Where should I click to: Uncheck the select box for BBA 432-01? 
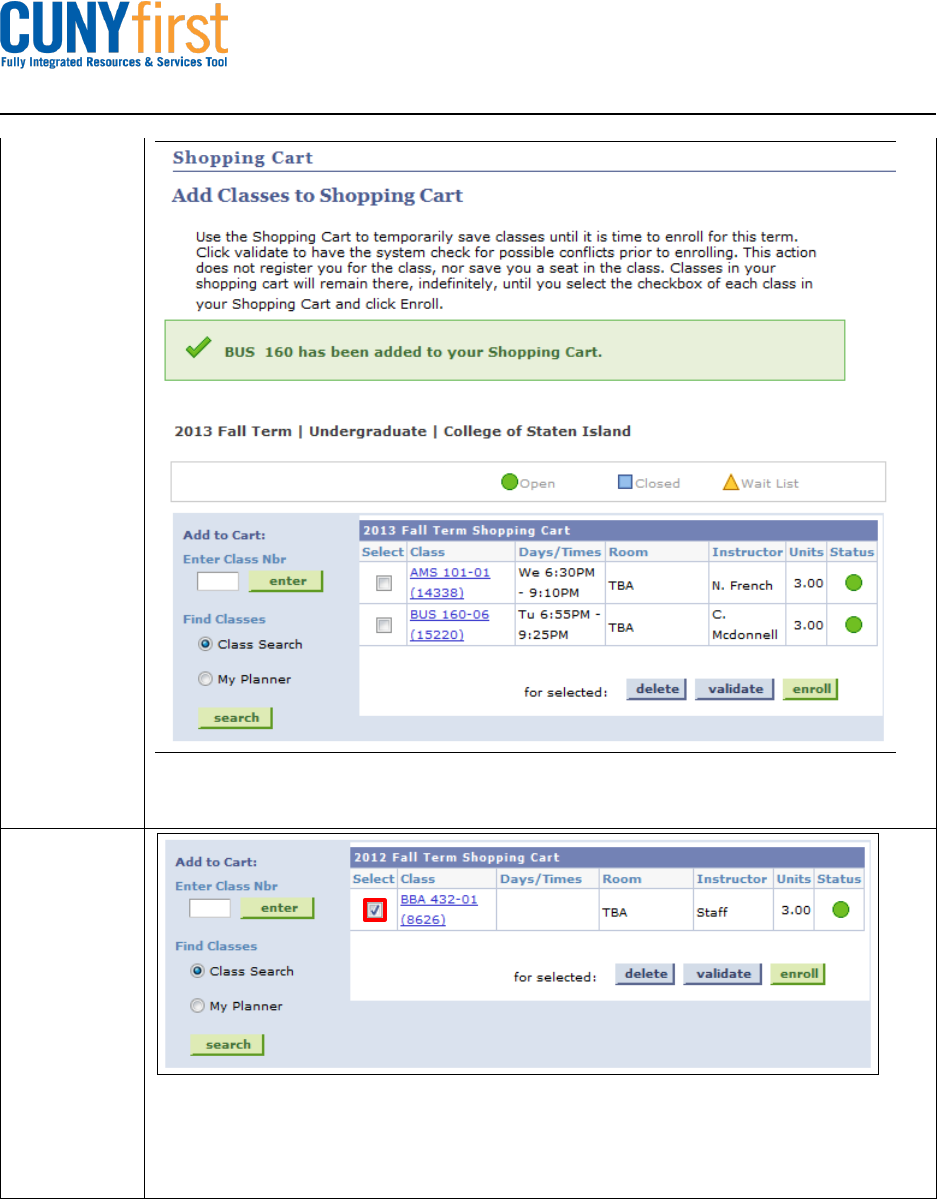(x=374, y=911)
